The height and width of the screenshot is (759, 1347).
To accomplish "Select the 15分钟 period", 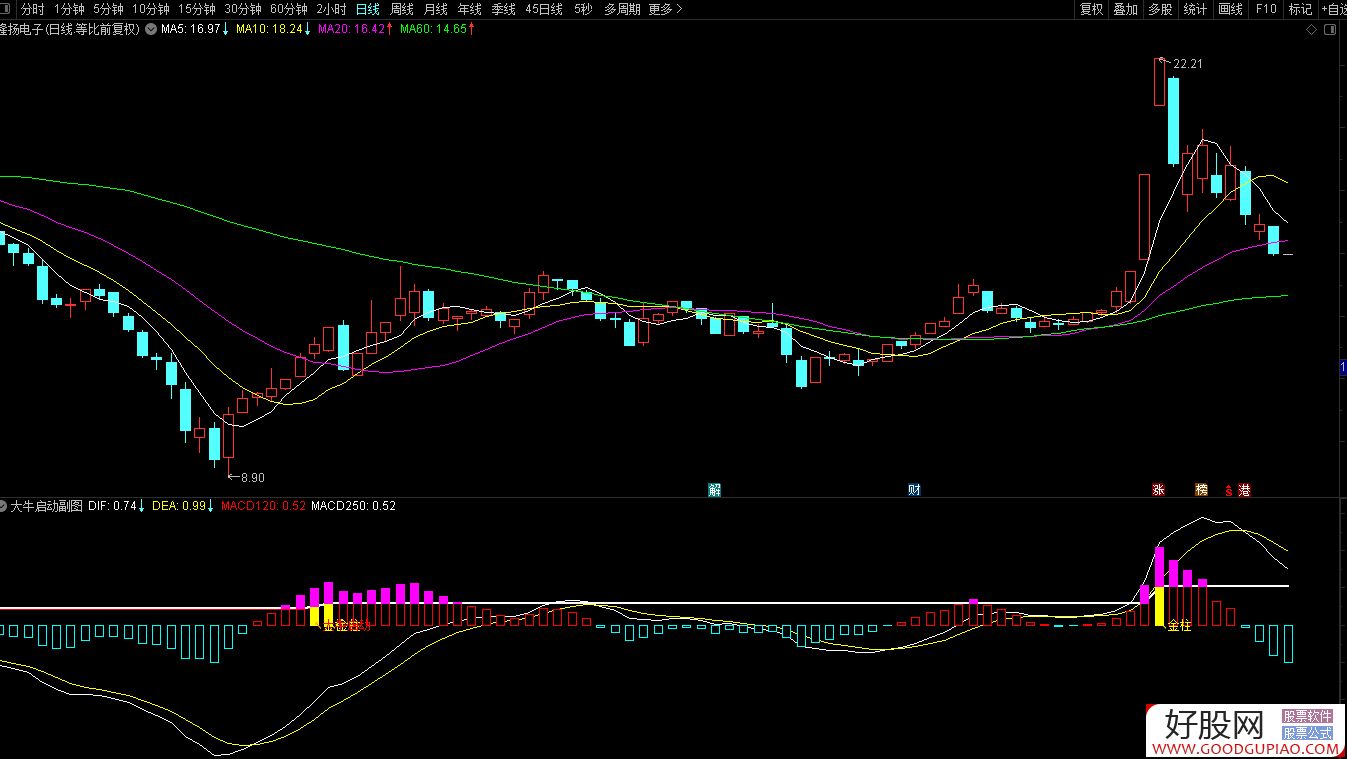I will pos(196,9).
